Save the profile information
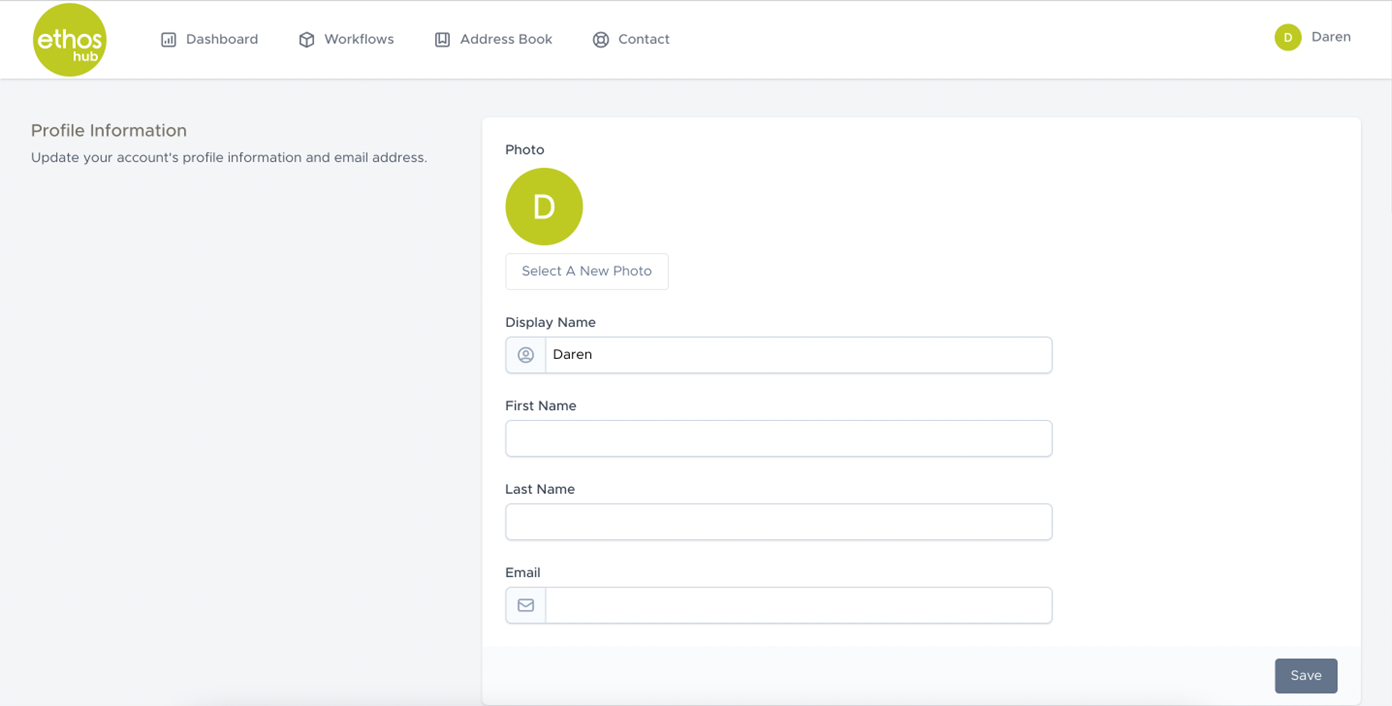Image resolution: width=1392 pixels, height=706 pixels. coord(1305,676)
